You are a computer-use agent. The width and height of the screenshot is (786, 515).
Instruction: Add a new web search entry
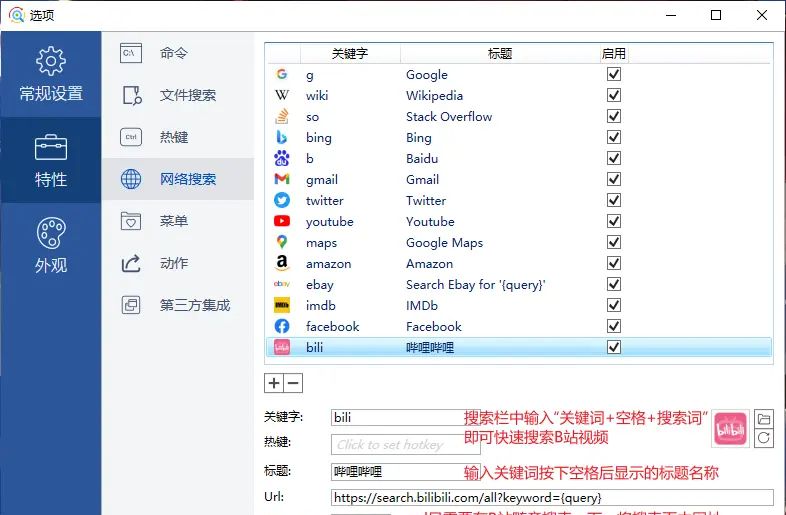(x=274, y=383)
